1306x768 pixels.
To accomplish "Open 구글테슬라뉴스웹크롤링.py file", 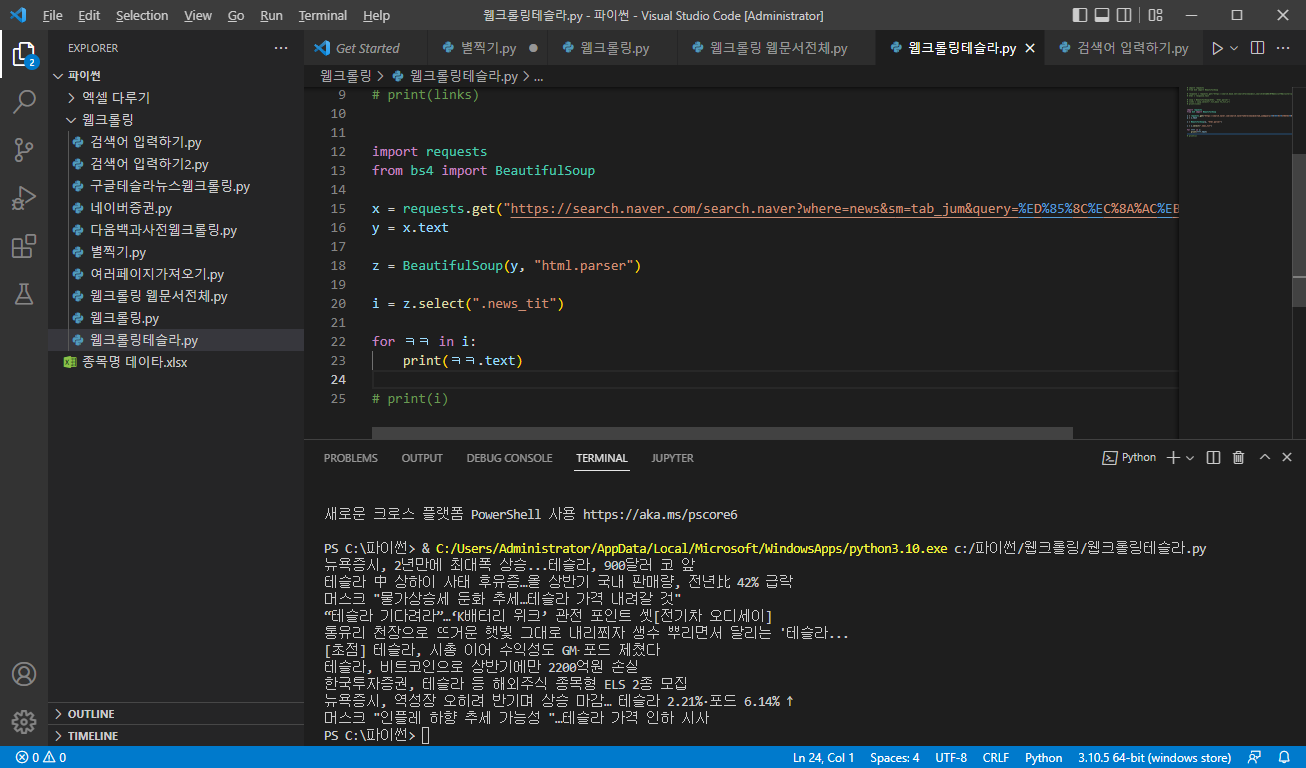I will click(x=176, y=186).
